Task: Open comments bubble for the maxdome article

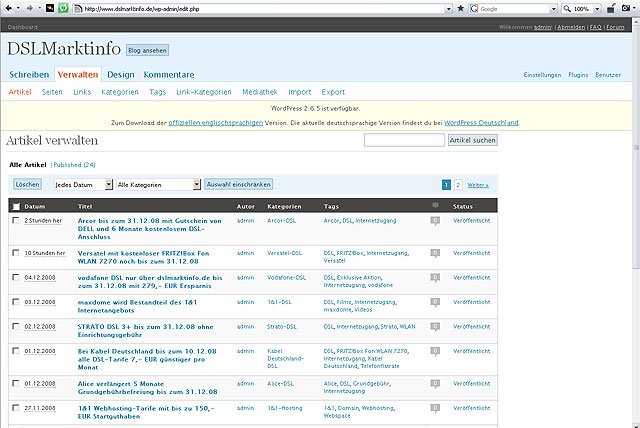Action: (x=435, y=303)
